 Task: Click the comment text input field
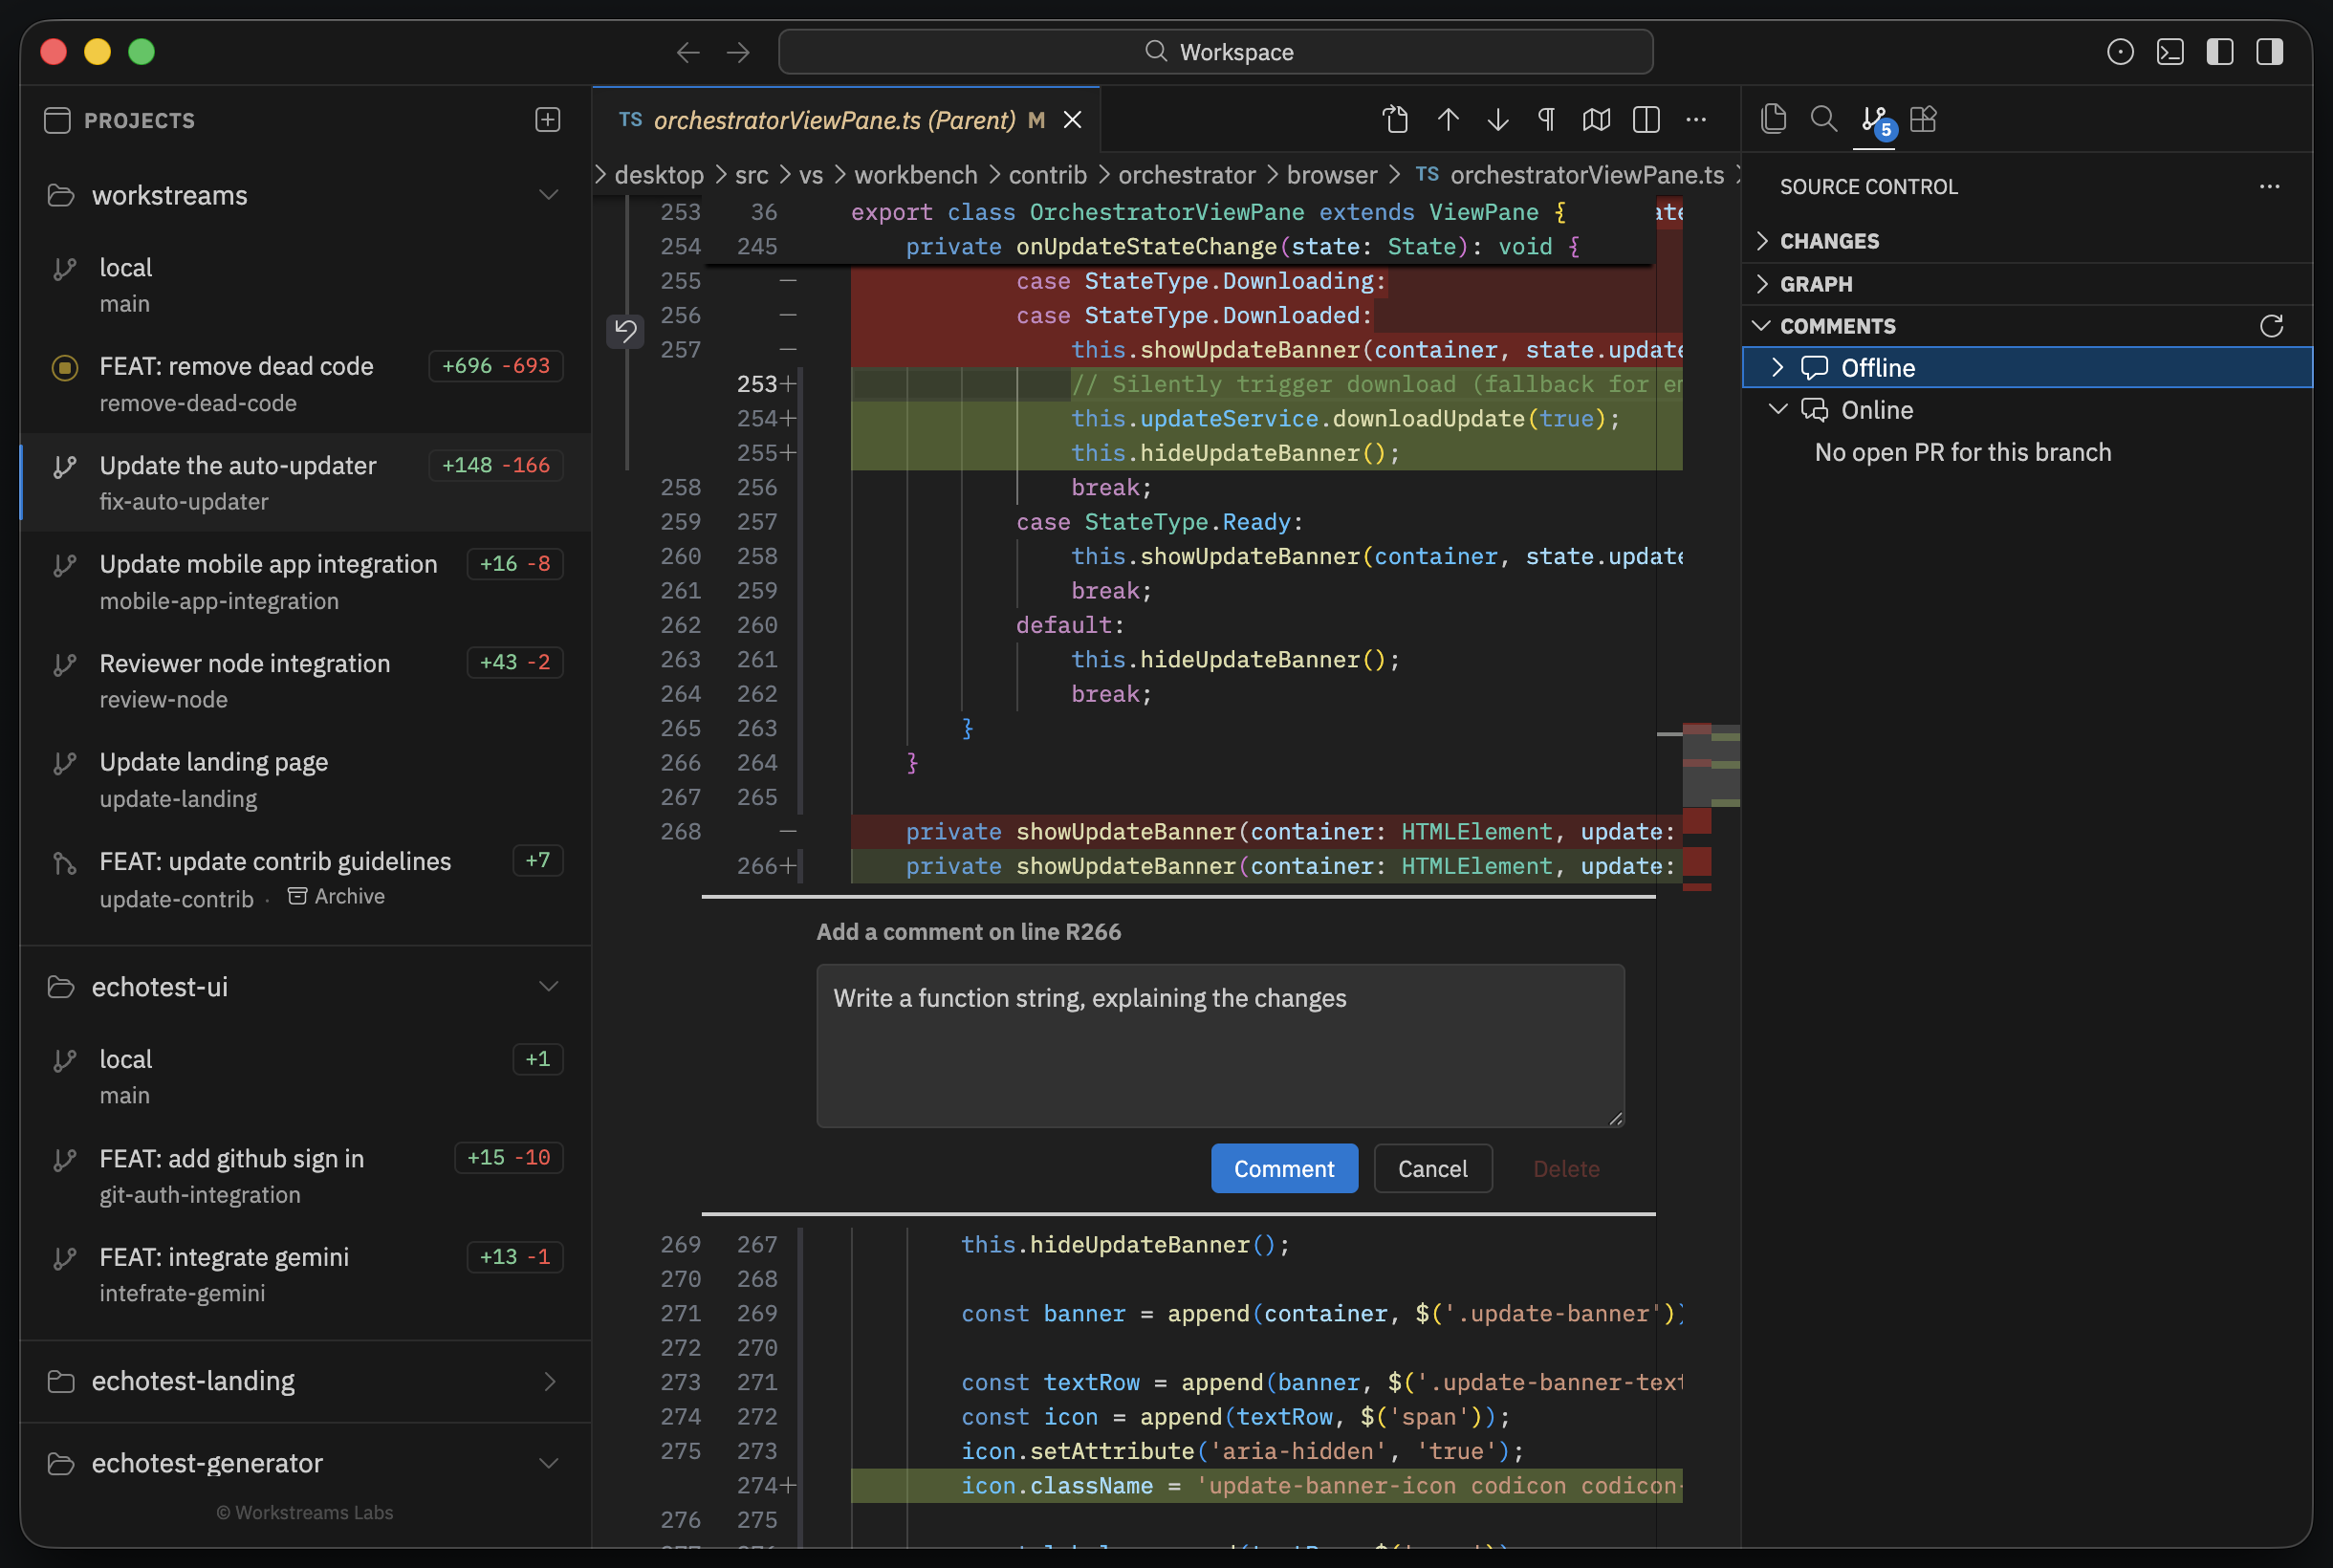(1220, 1045)
